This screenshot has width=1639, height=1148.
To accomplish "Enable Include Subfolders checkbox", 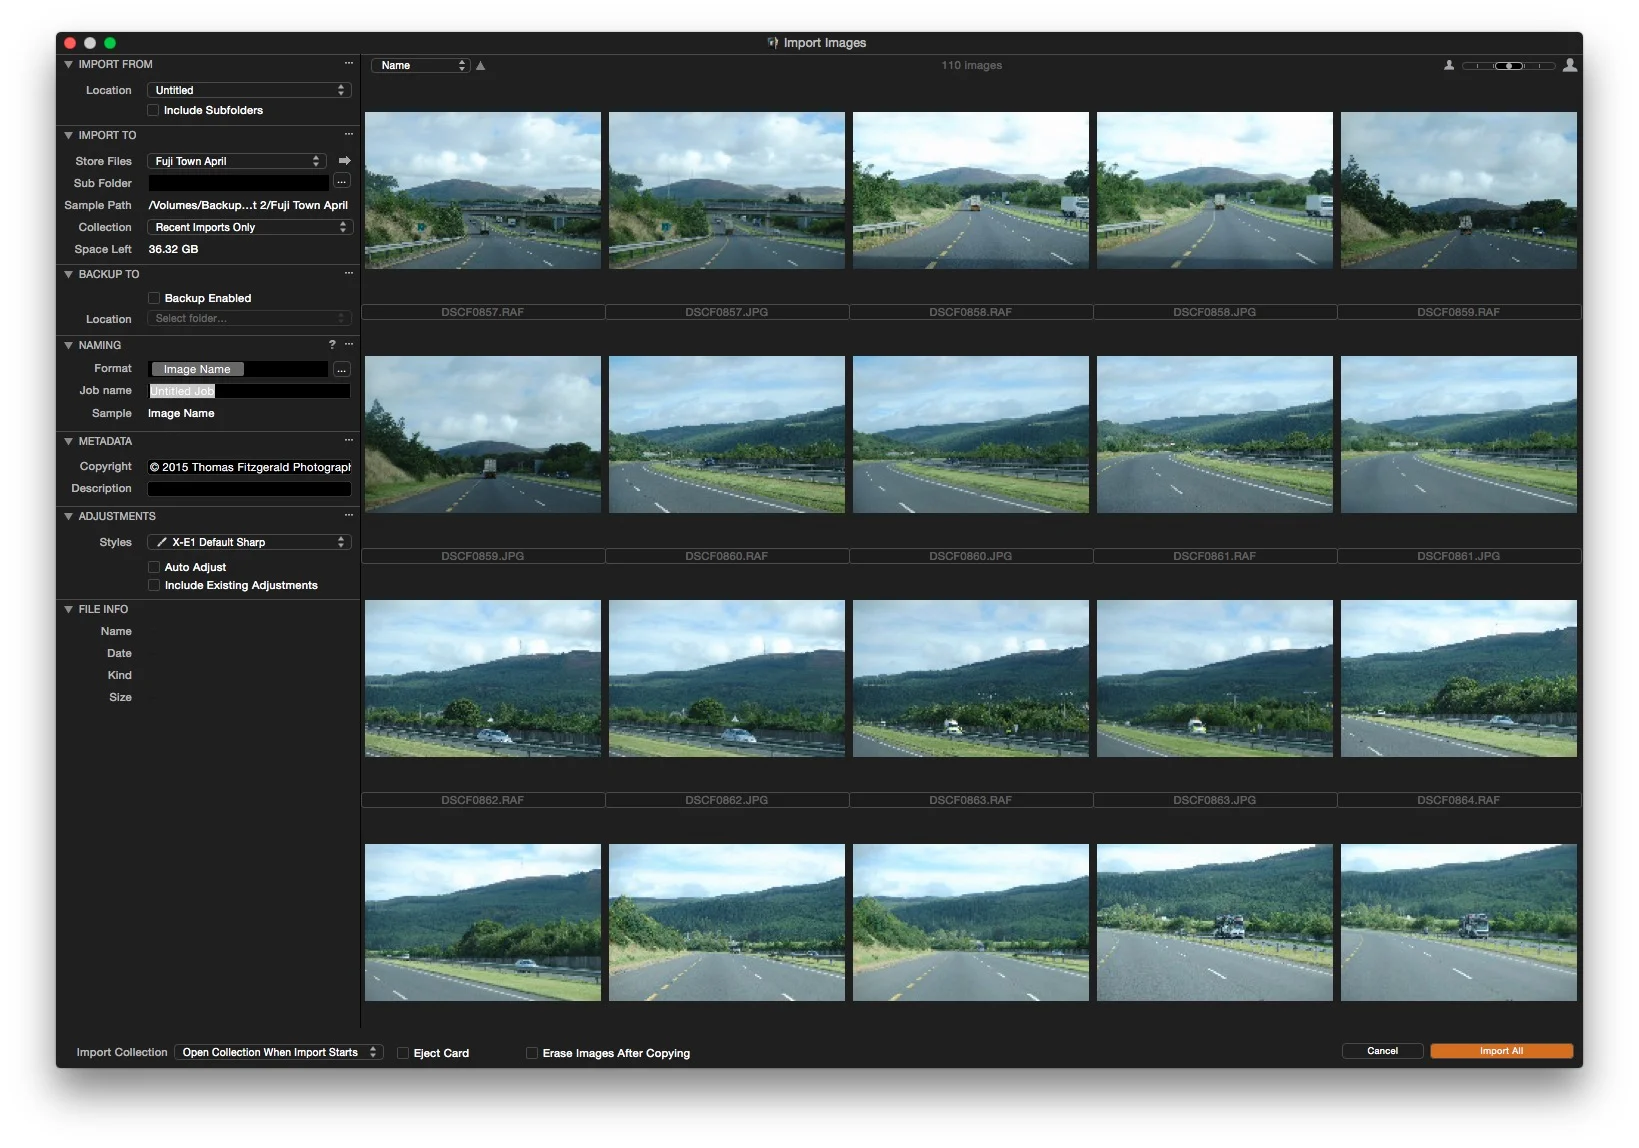I will click(153, 110).
